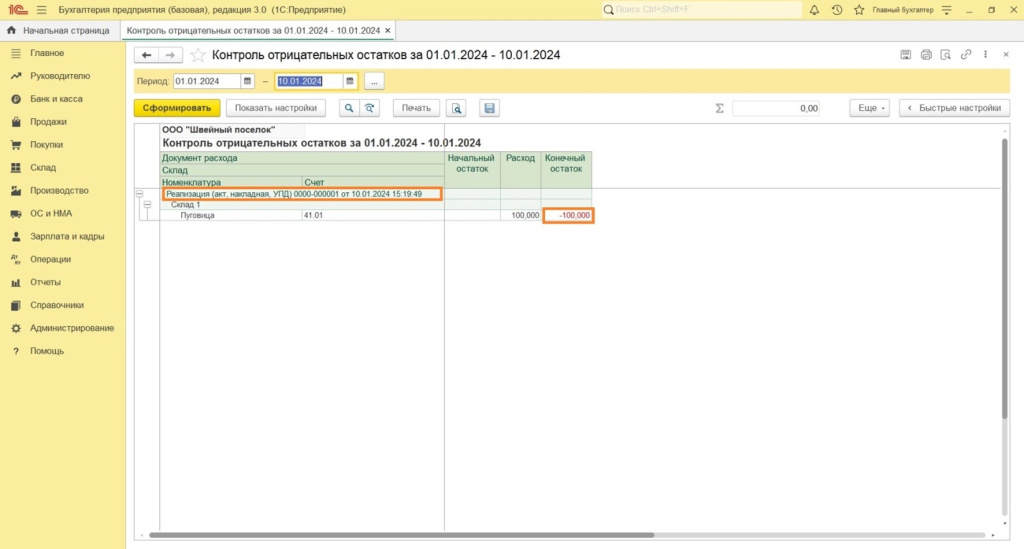The image size is (1024, 549).
Task: Click the Показать настройки button
Action: click(275, 108)
